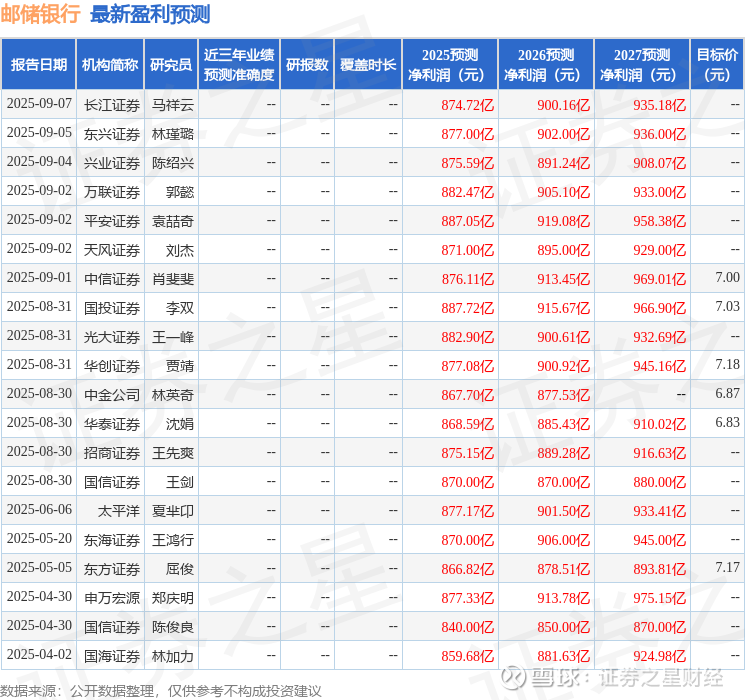The width and height of the screenshot is (745, 700).
Task: Click researcher name 郑庆明
Action: pyautogui.click(x=173, y=598)
